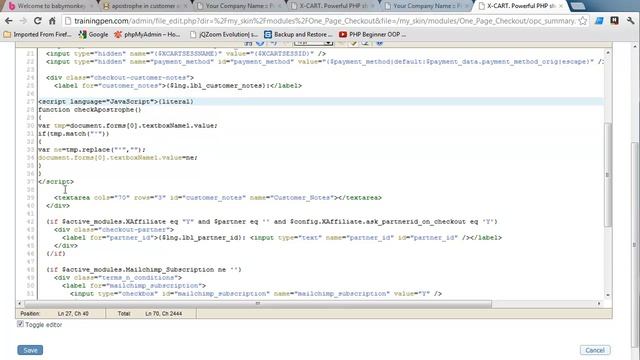Open the 'Backup and Restore' bookmark

click(x=298, y=35)
